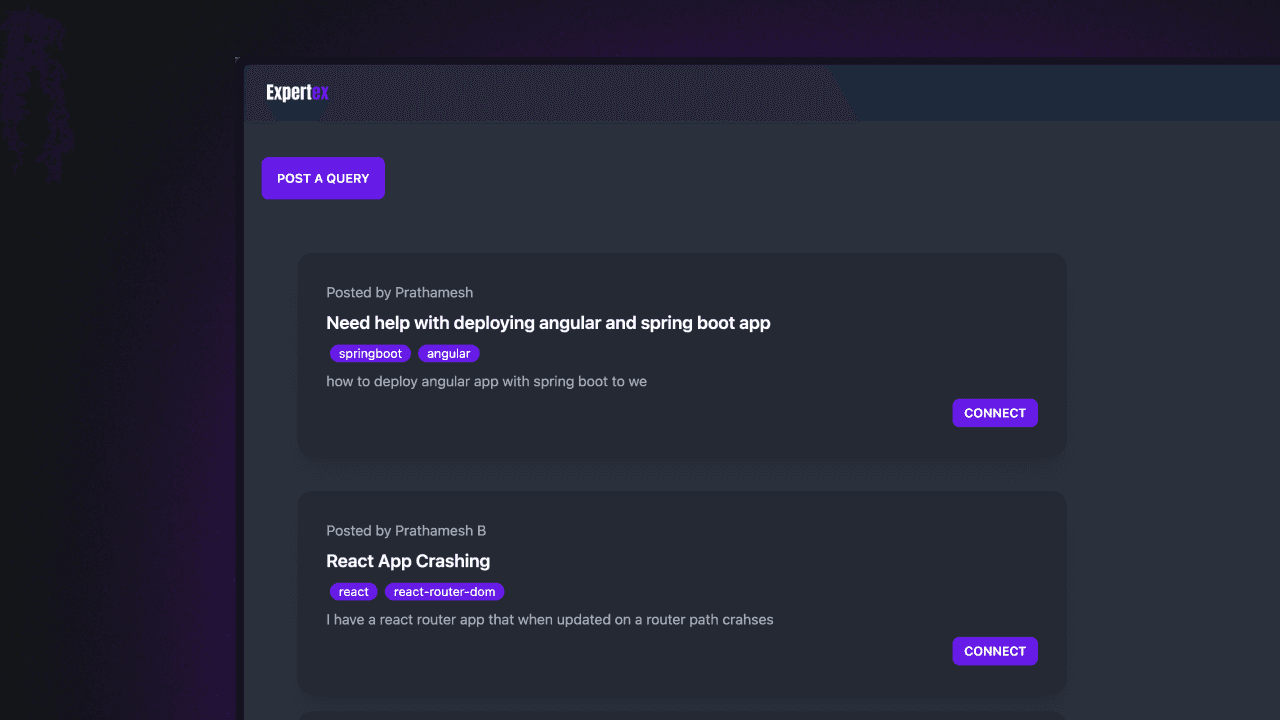Click the top navigation bar area
This screenshot has width=1280, height=720.
762,93
